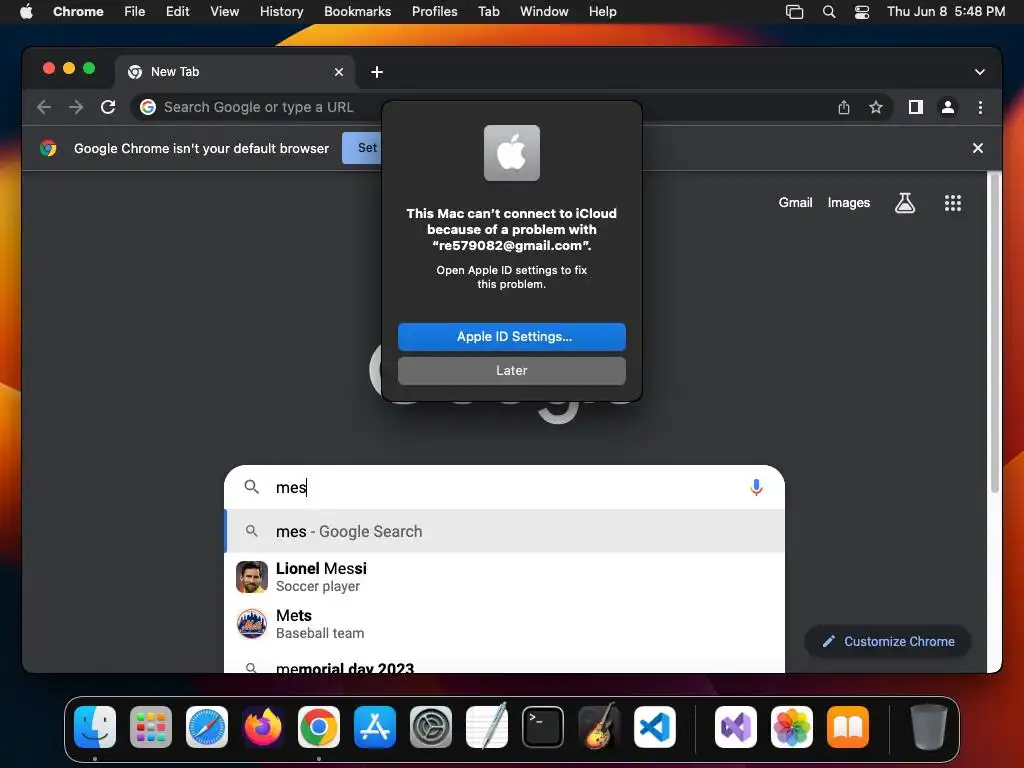
Task: Open Visual Studio Code from the Dock
Action: 654,727
